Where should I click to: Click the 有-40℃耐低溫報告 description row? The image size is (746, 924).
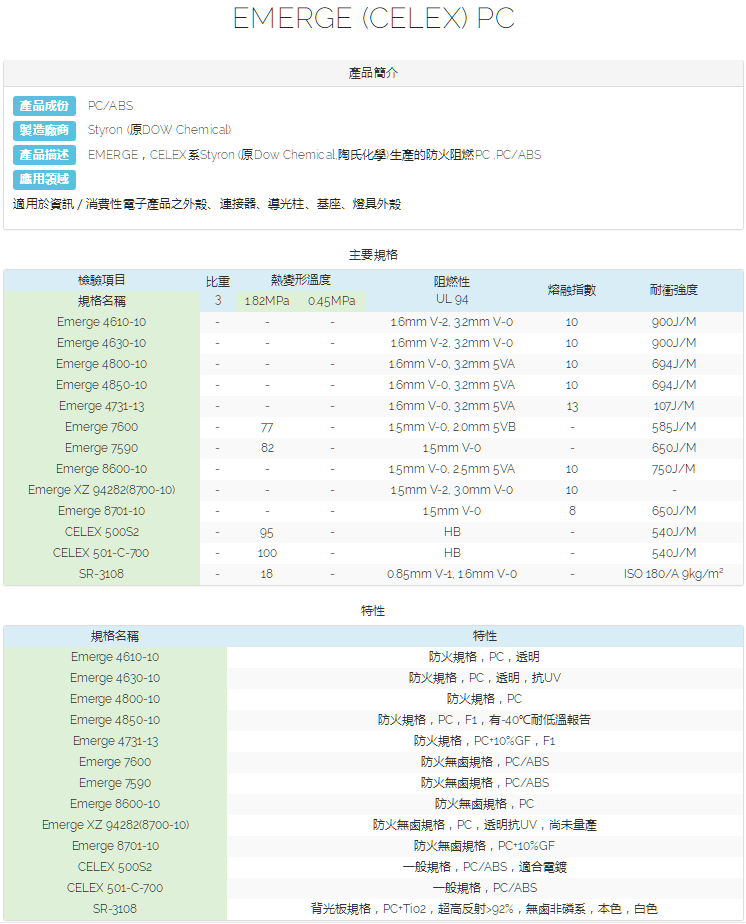tap(485, 720)
